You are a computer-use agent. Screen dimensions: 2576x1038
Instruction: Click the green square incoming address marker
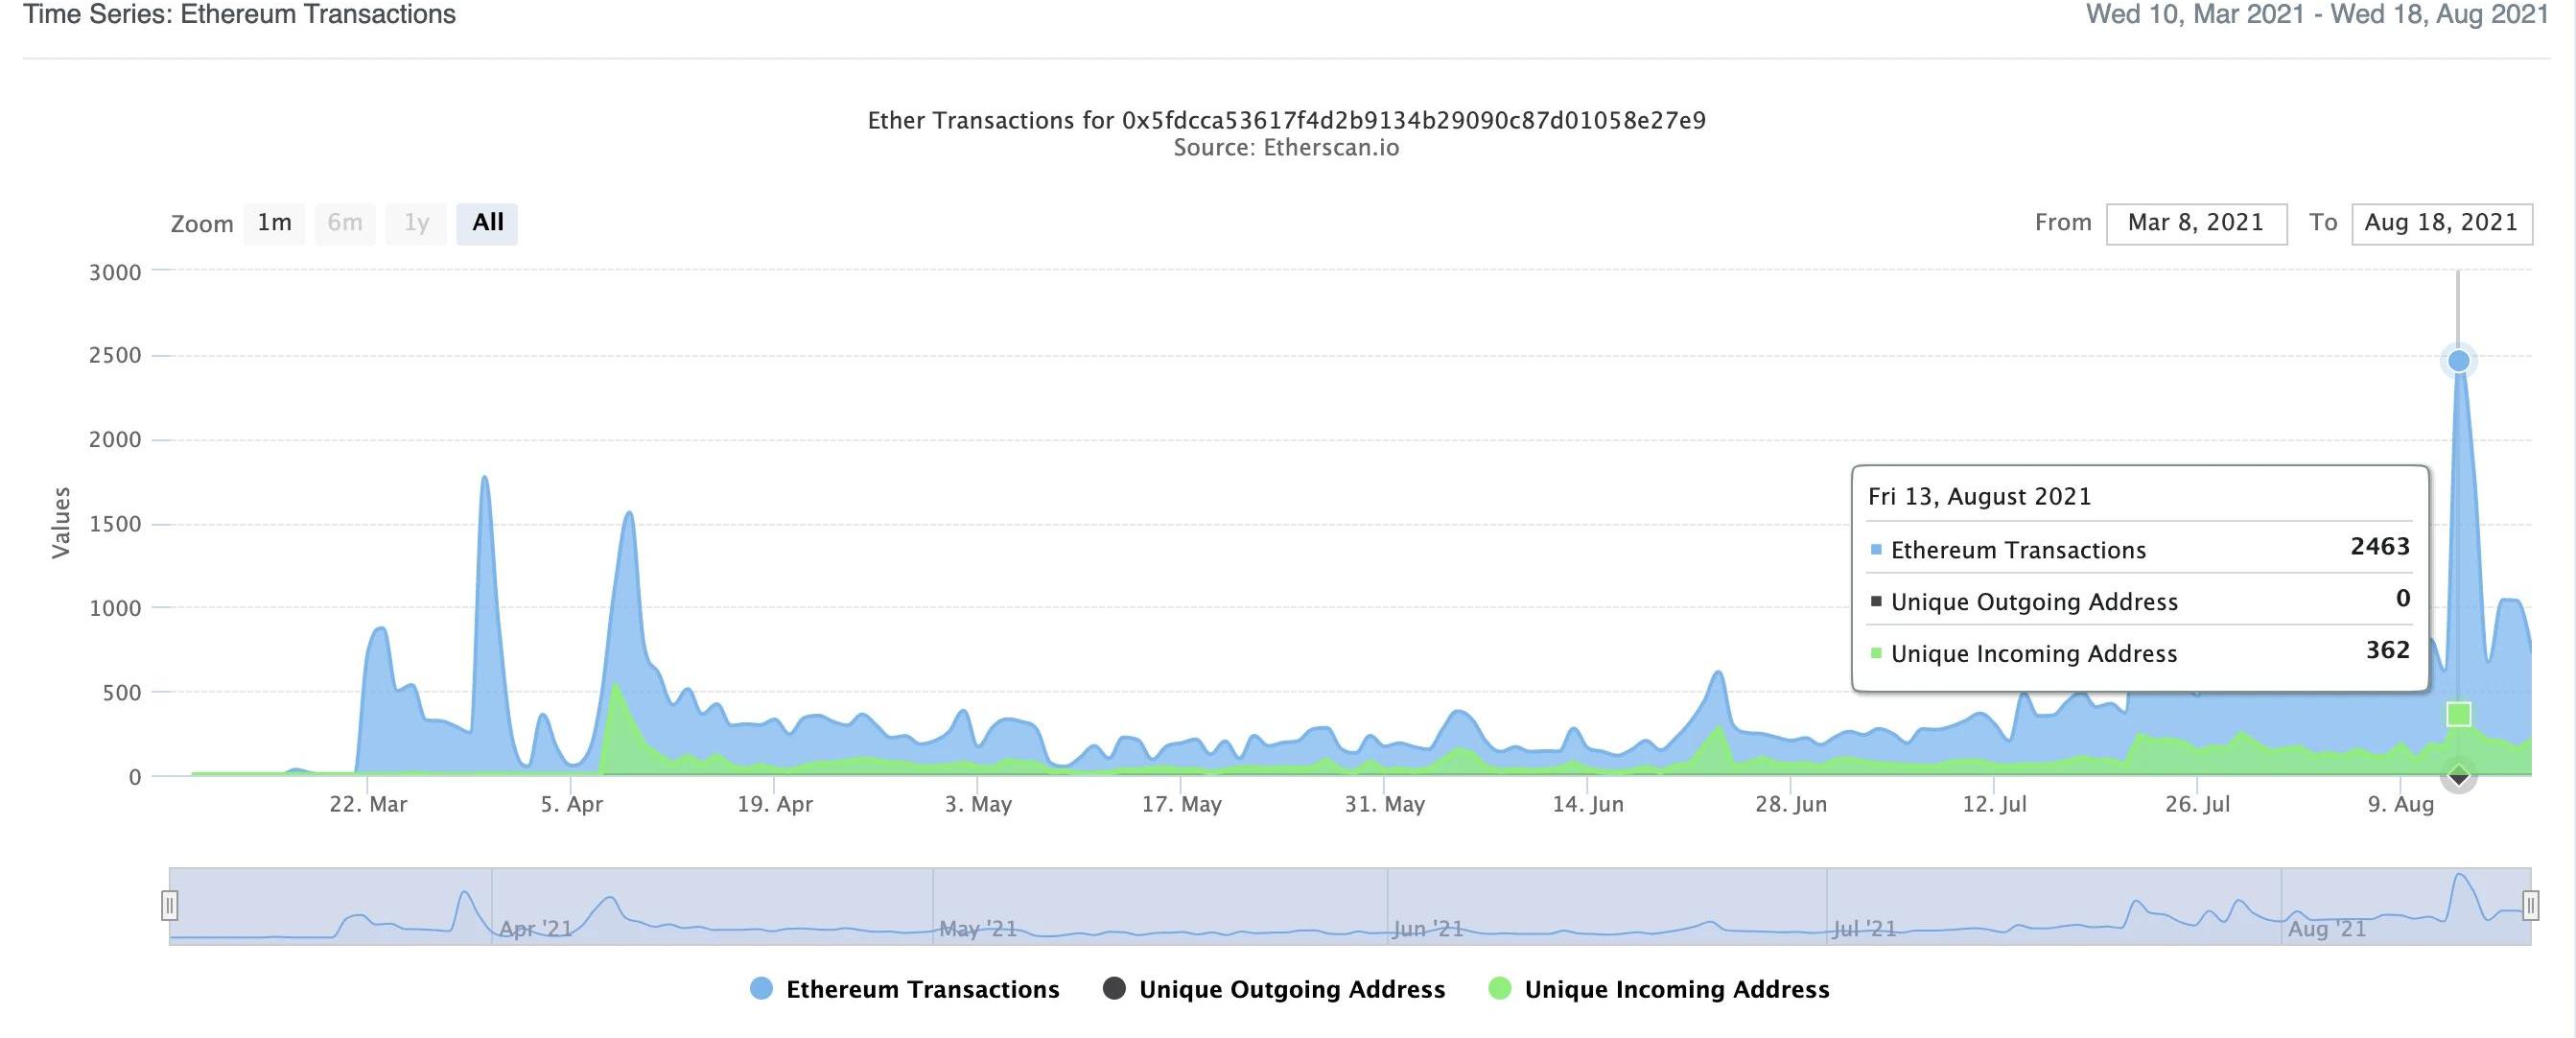(2458, 714)
